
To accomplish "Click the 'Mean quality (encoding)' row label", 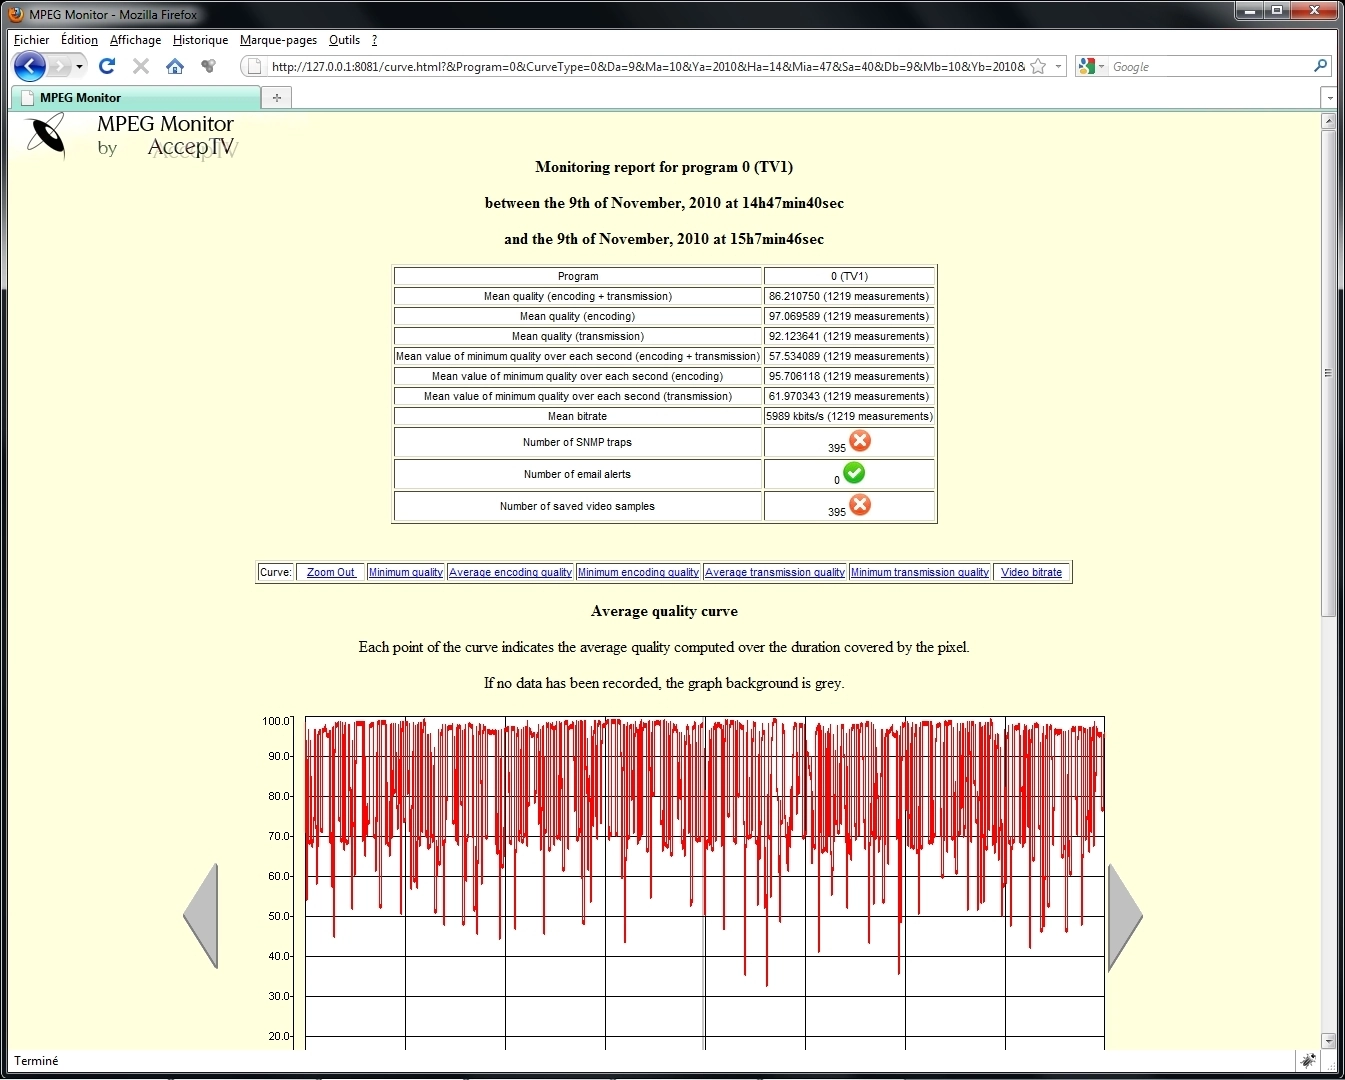I will [578, 316].
